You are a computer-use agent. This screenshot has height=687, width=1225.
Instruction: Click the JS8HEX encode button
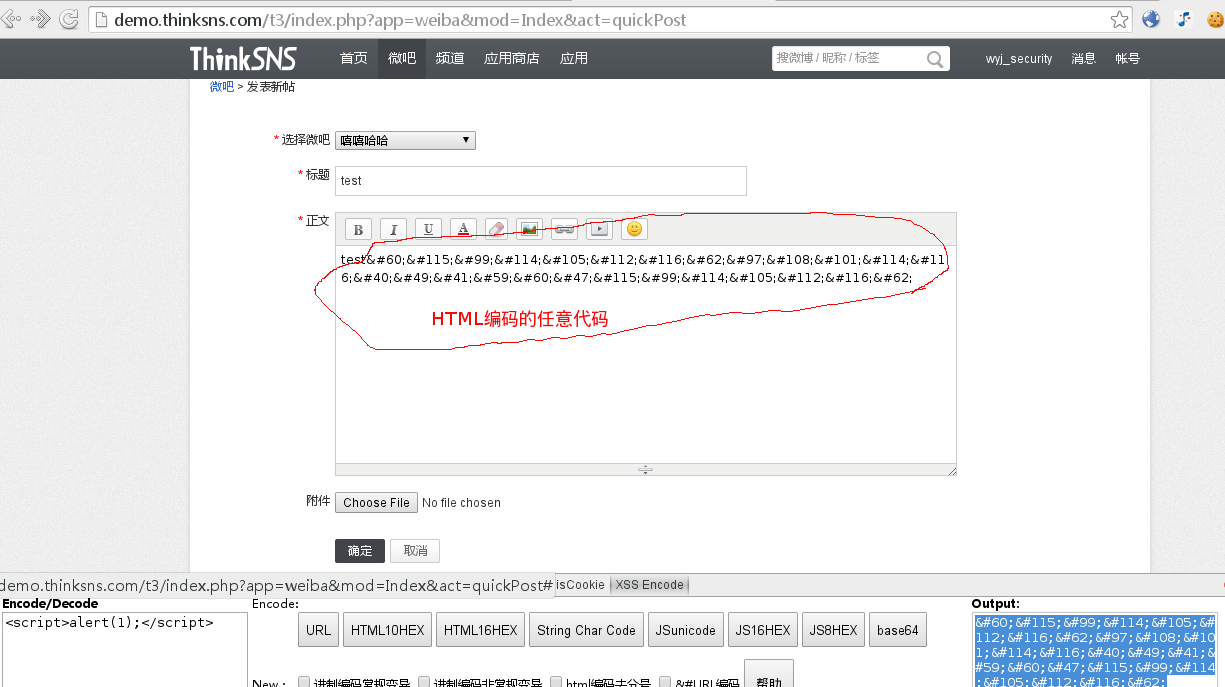833,630
